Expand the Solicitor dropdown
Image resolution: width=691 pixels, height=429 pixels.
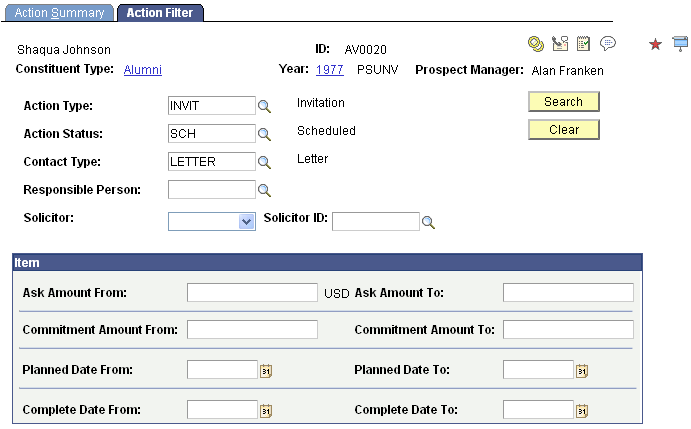[x=246, y=221]
